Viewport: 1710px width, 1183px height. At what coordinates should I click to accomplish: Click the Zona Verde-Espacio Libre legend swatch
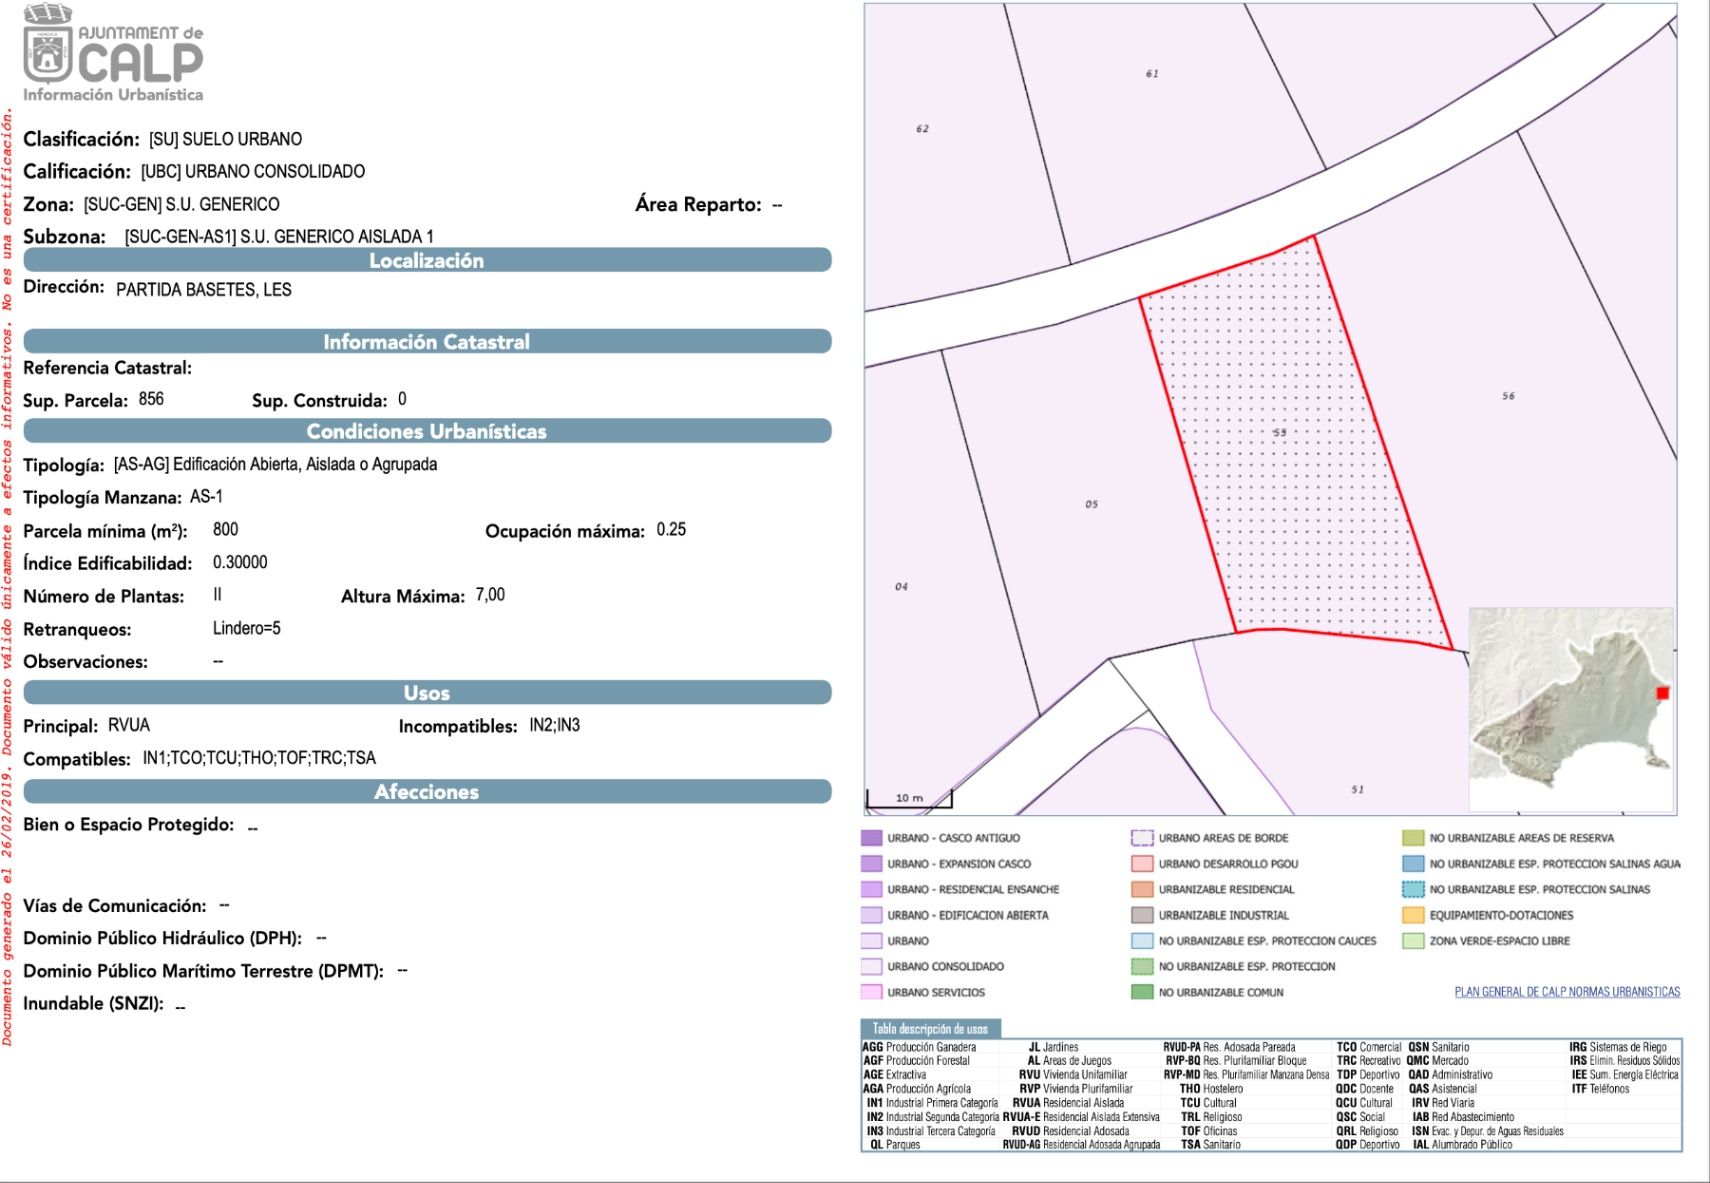tap(1413, 941)
